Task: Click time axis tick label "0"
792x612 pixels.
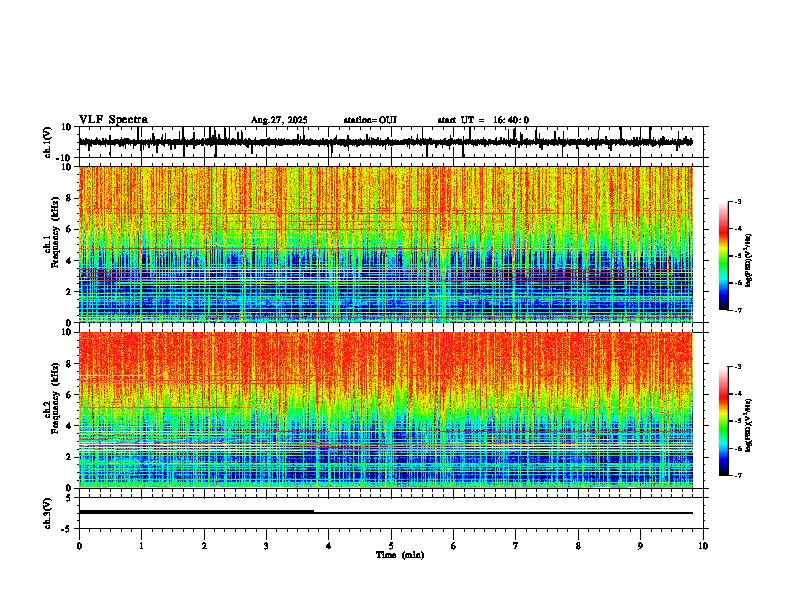Action: pyautogui.click(x=79, y=546)
